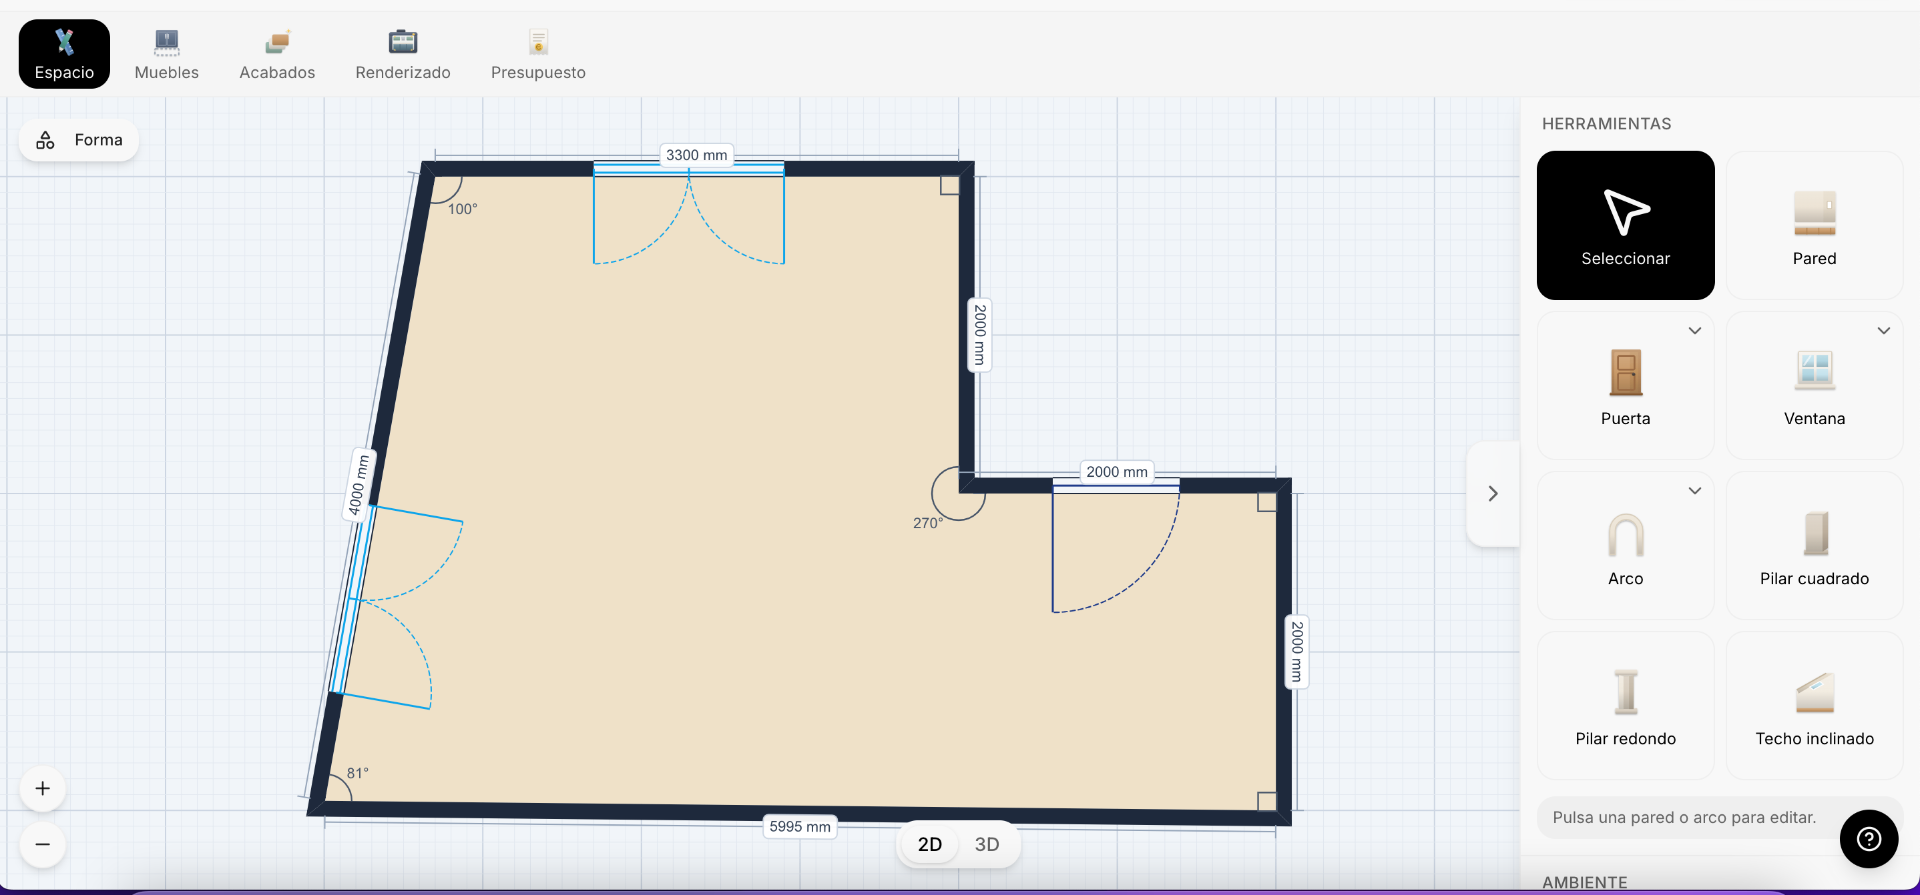Click the 81° angle label
The width and height of the screenshot is (1920, 895).
tap(358, 773)
